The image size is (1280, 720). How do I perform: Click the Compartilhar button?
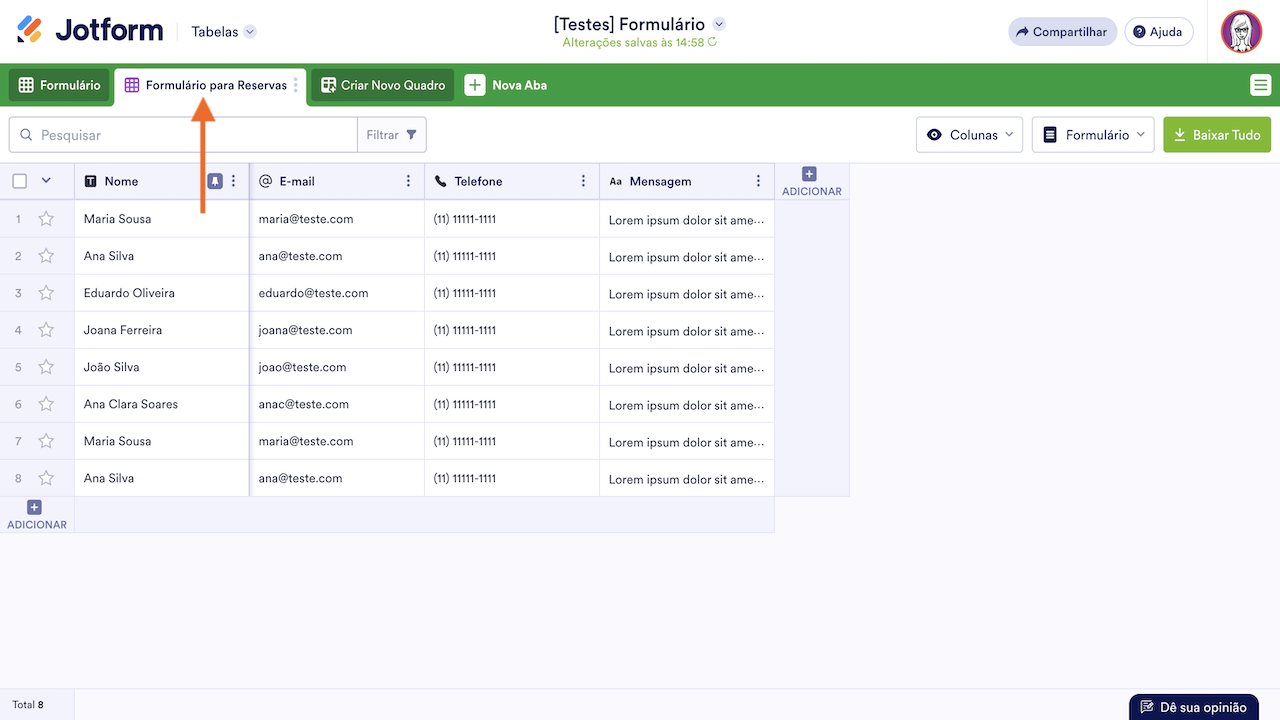[x=1061, y=32]
